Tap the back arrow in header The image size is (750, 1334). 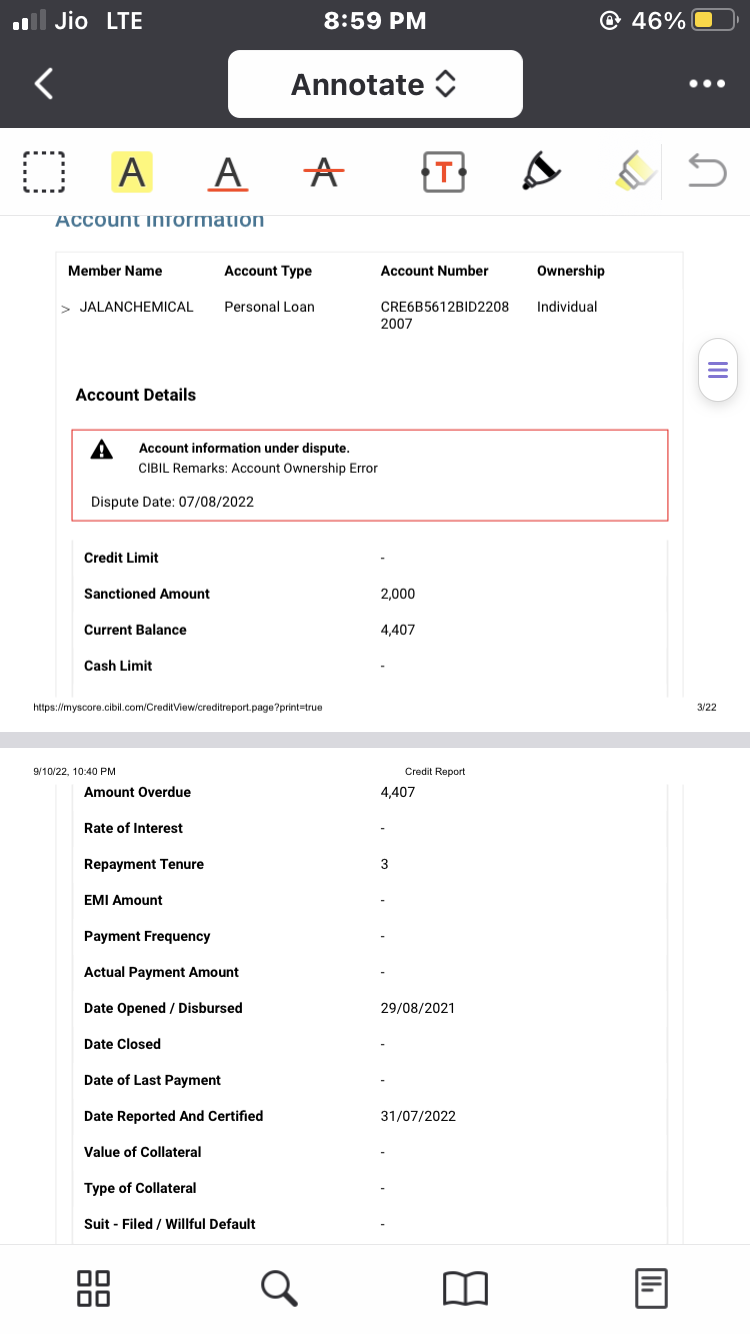[44, 84]
